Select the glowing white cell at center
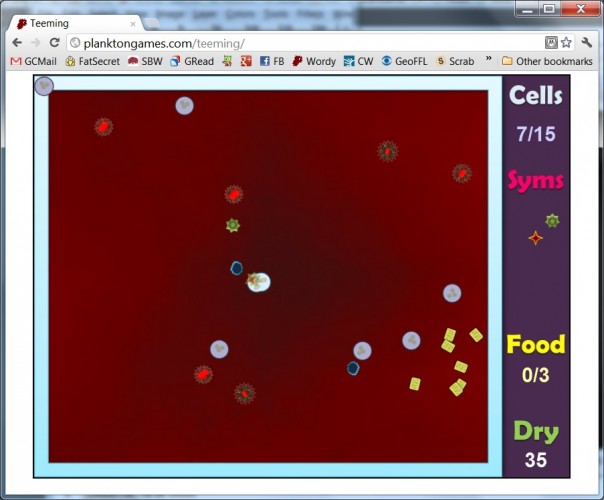 [x=259, y=282]
